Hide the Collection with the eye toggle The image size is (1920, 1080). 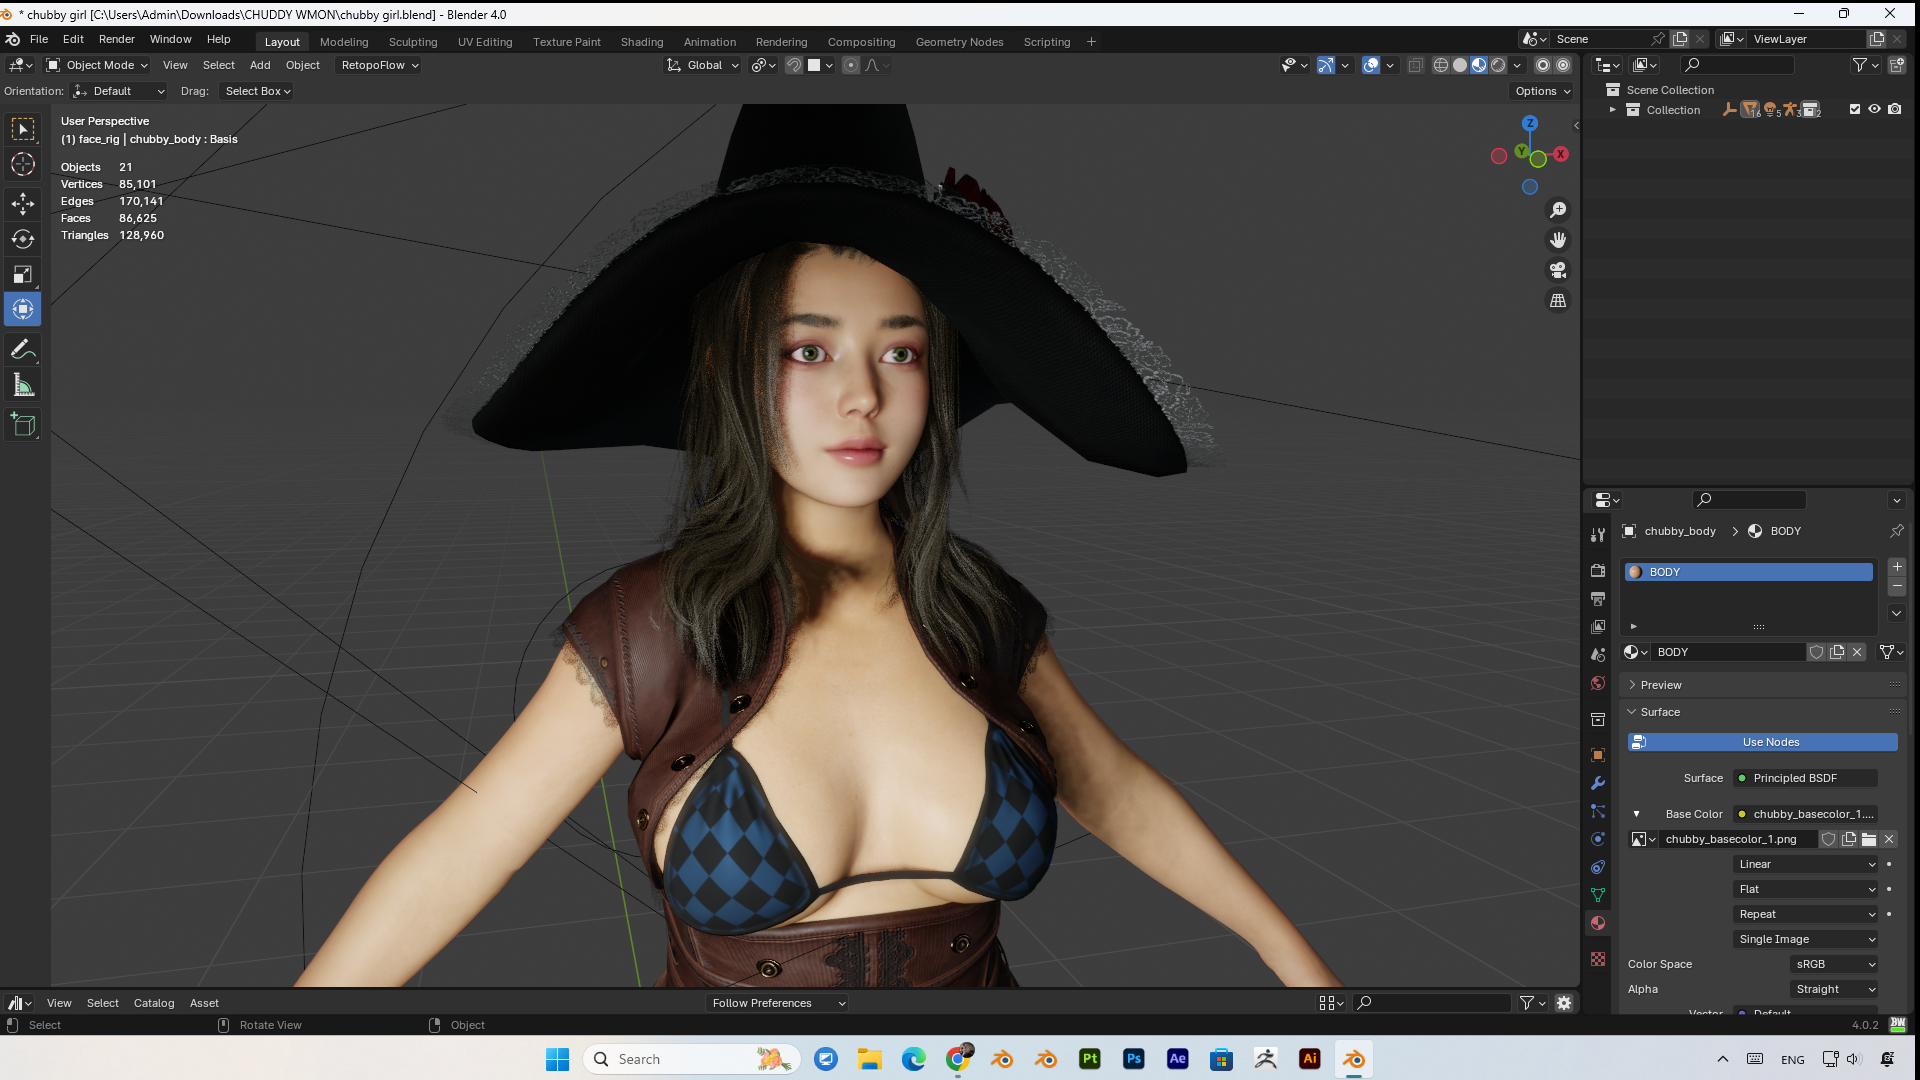[1874, 110]
